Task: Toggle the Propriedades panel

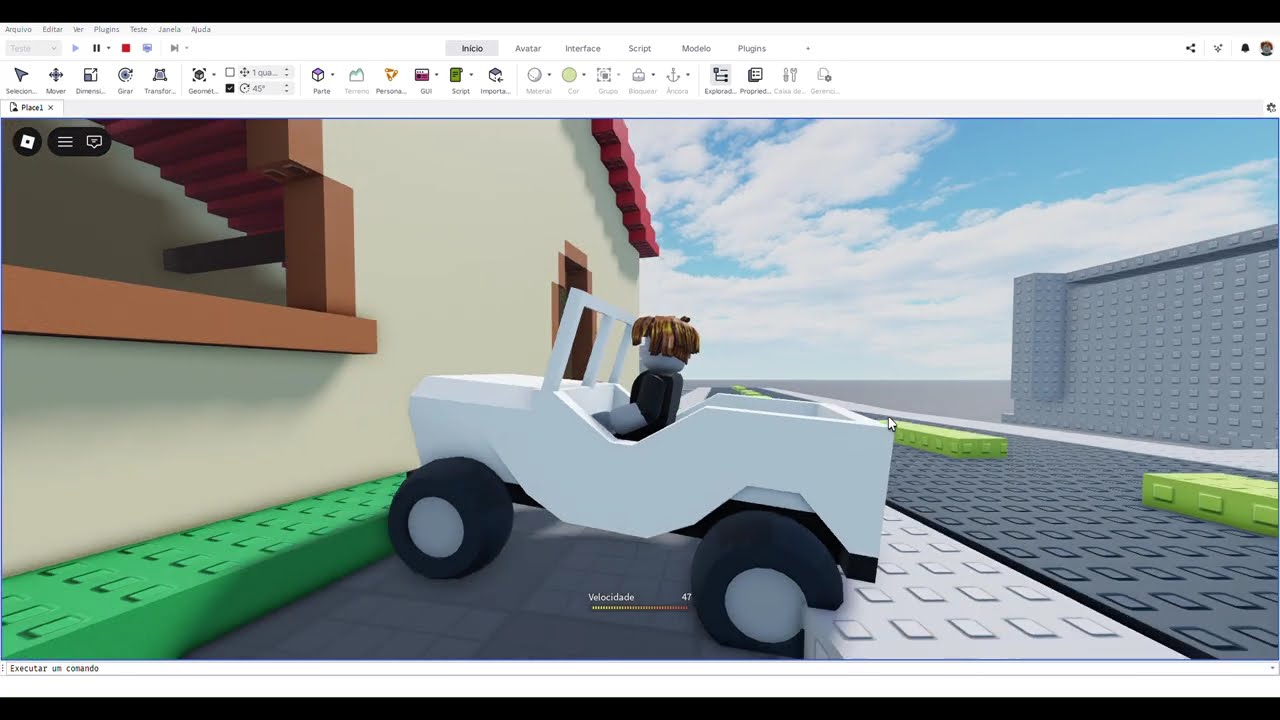Action: point(755,80)
